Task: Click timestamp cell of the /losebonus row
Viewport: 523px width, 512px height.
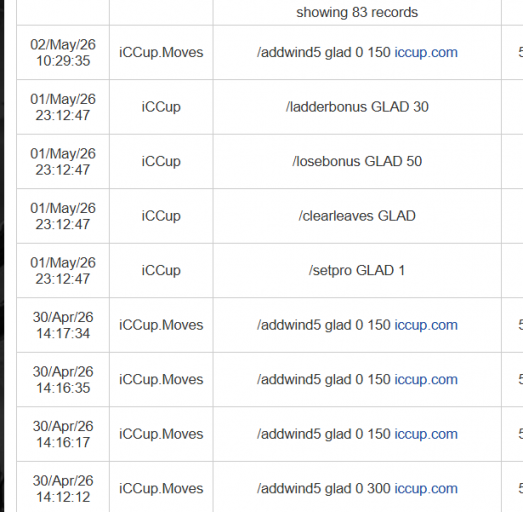Action: 63,161
